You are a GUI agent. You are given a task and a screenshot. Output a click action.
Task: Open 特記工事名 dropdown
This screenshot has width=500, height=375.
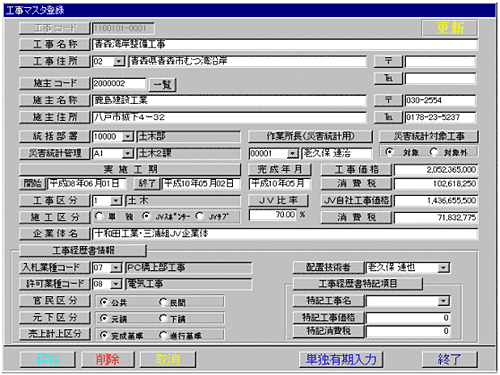tap(443, 301)
